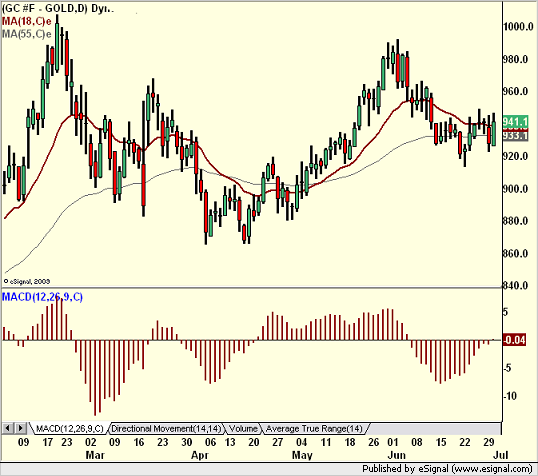Select the Volume indicator tab
Screen dimensions: 538x476
[x=243, y=429]
